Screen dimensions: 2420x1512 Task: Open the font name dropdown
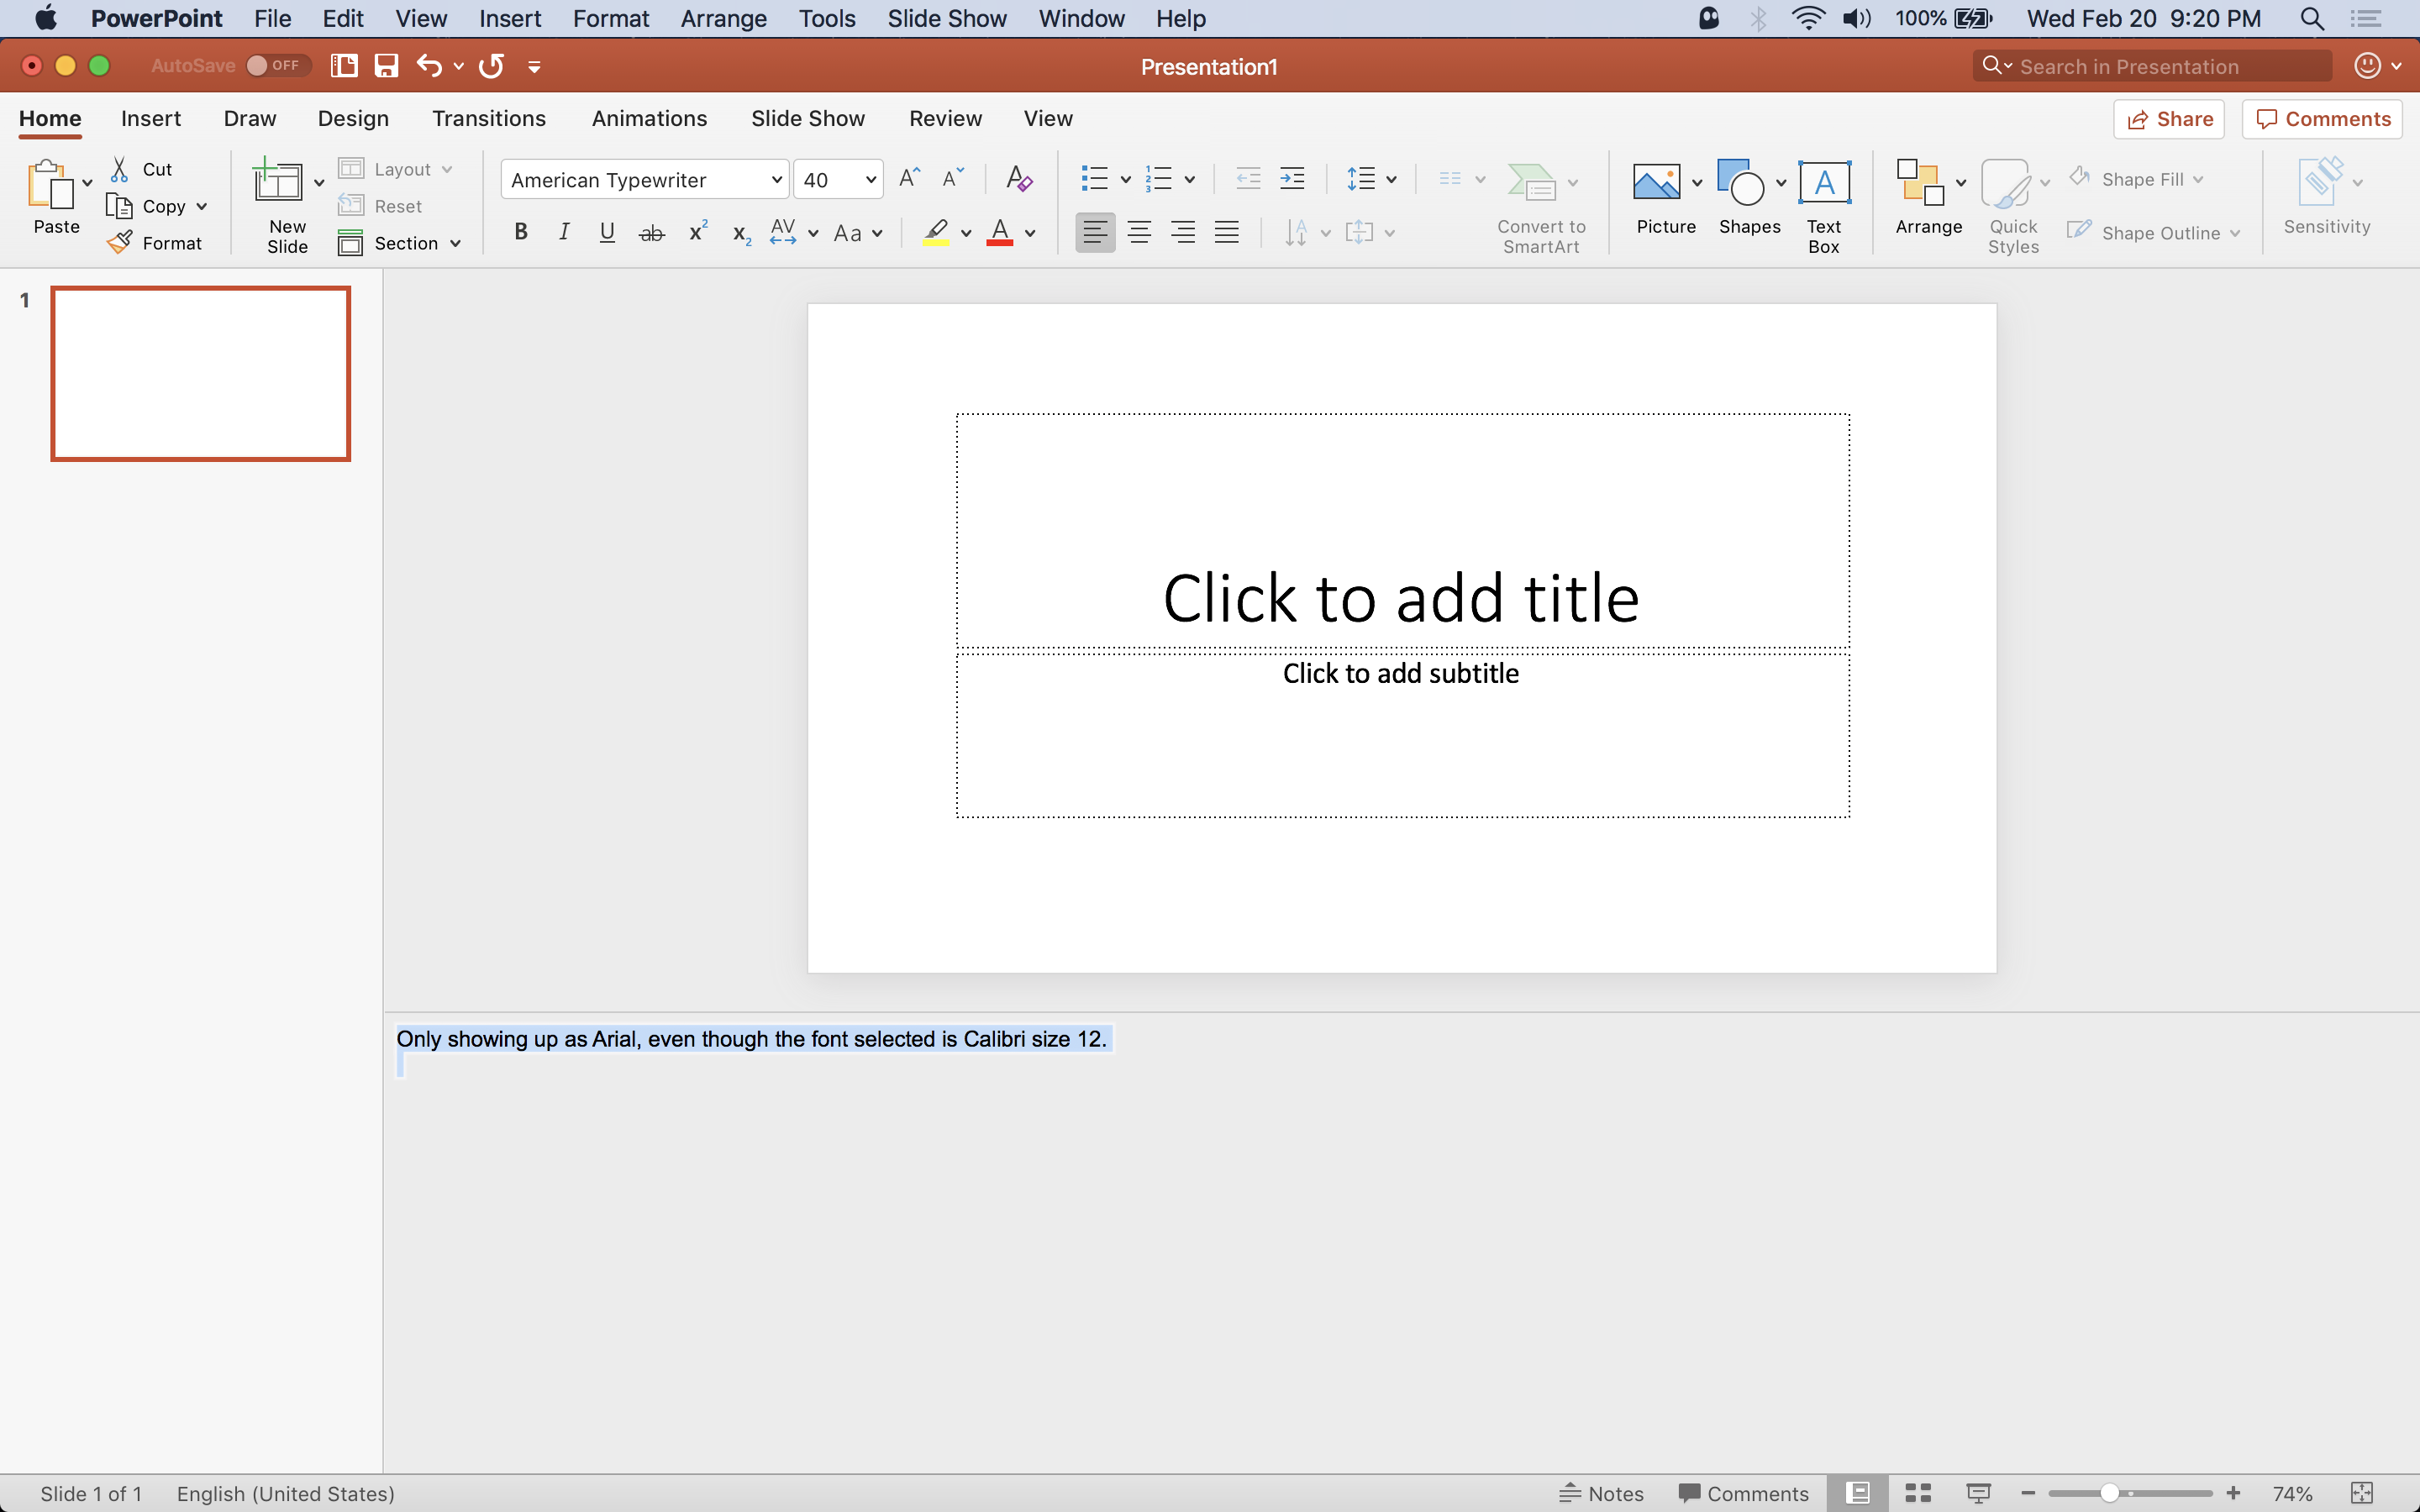pyautogui.click(x=776, y=180)
